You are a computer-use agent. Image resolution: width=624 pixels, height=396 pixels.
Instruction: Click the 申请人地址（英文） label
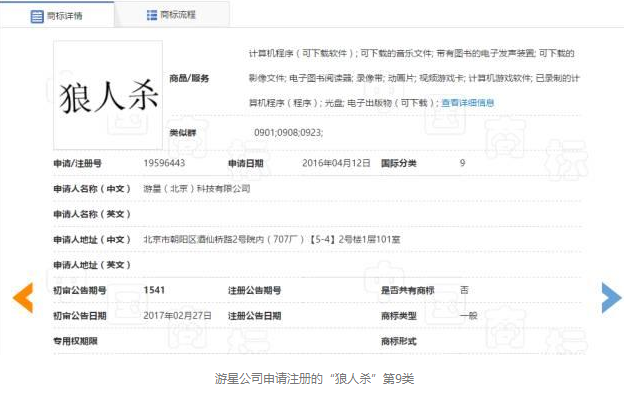point(92,265)
